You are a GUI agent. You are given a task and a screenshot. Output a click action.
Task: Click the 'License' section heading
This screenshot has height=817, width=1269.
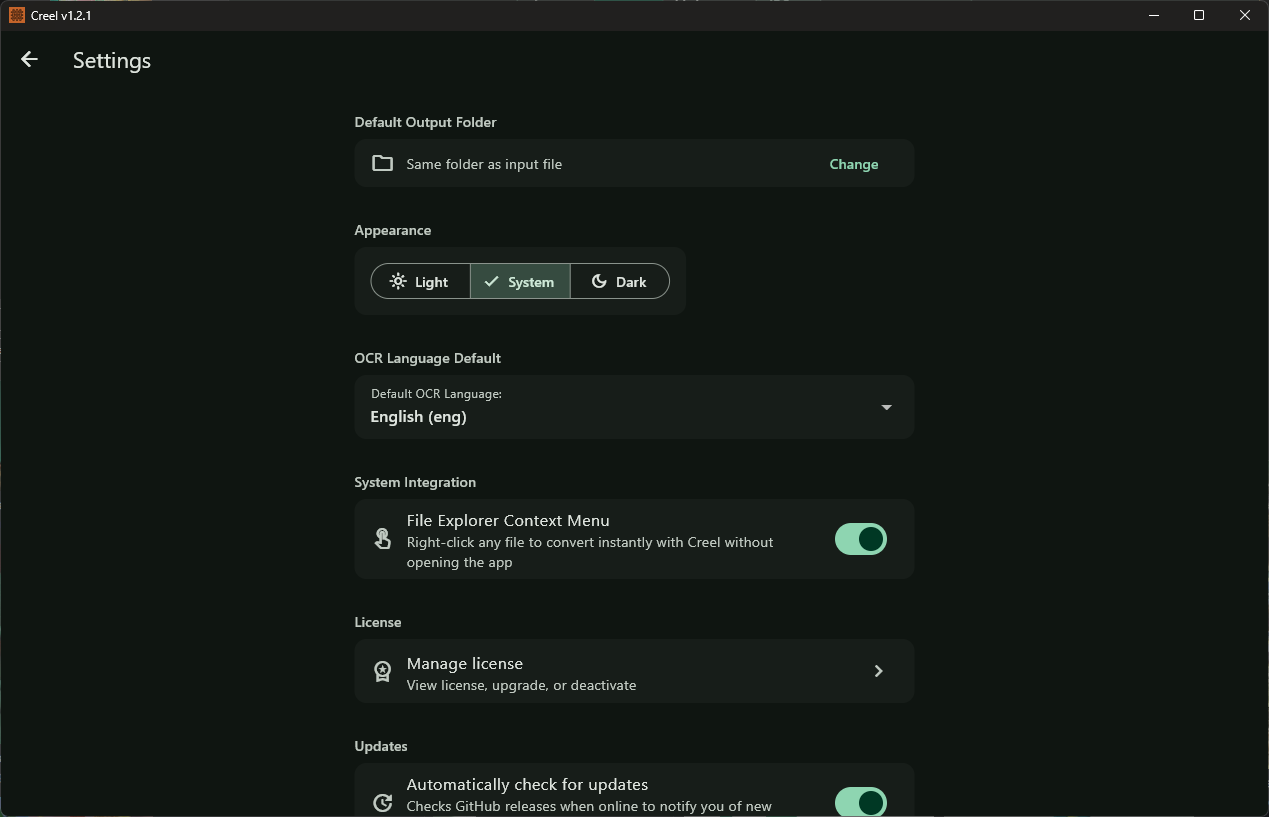pos(378,622)
